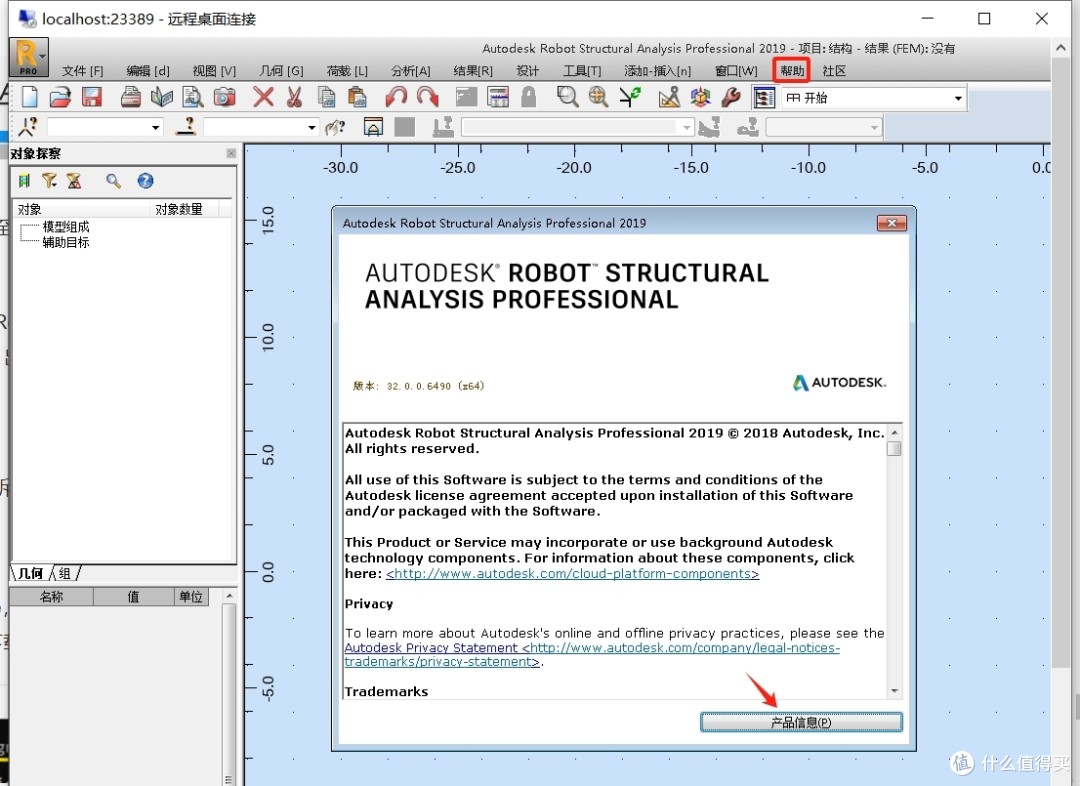Open the 添加-插入[n] menu
Screen dimensions: 1080x786
[x=657, y=70]
